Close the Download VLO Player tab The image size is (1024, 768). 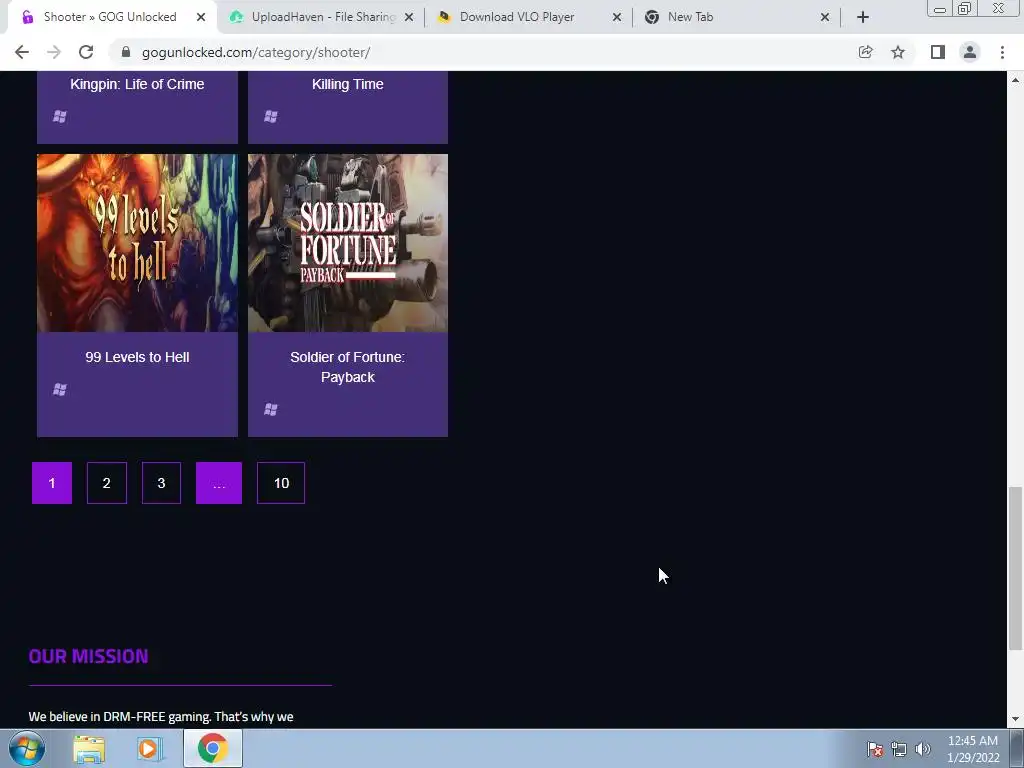click(x=616, y=17)
